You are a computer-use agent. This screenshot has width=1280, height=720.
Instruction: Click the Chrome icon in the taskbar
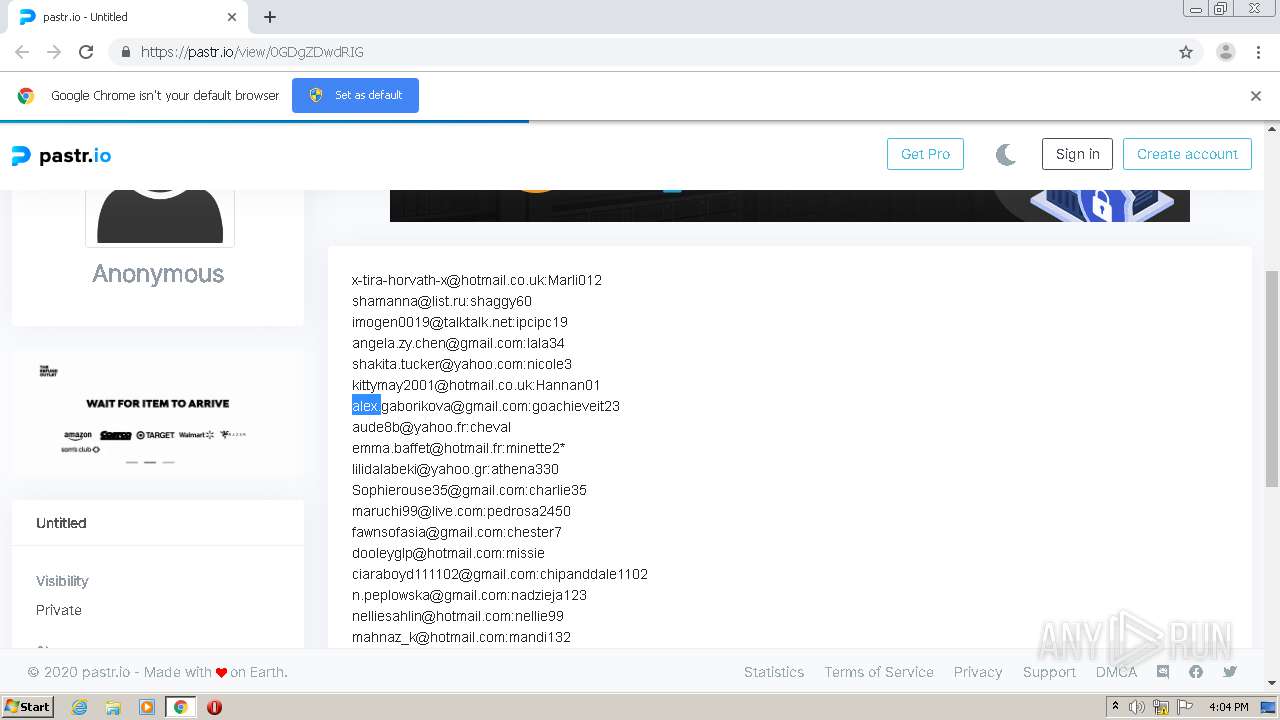click(181, 707)
